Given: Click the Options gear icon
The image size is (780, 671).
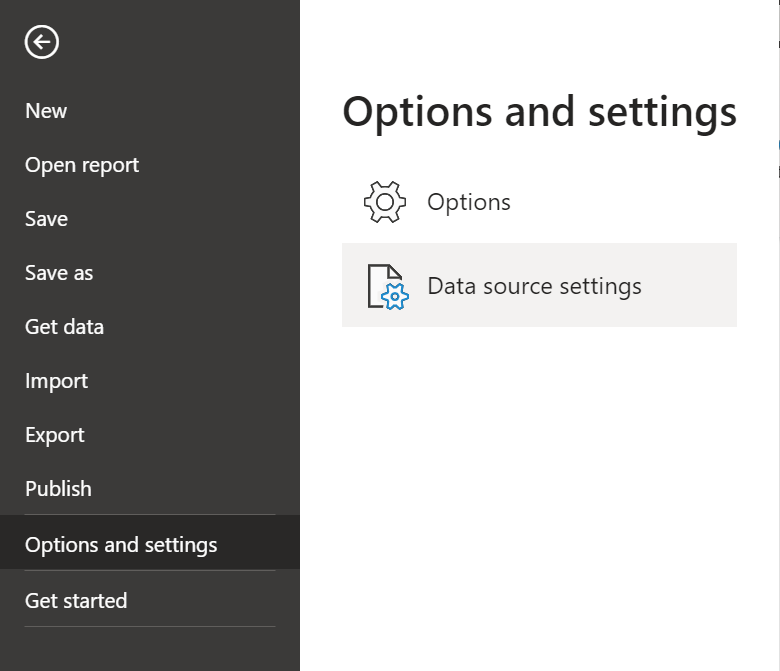Looking at the screenshot, I should pyautogui.click(x=384, y=202).
